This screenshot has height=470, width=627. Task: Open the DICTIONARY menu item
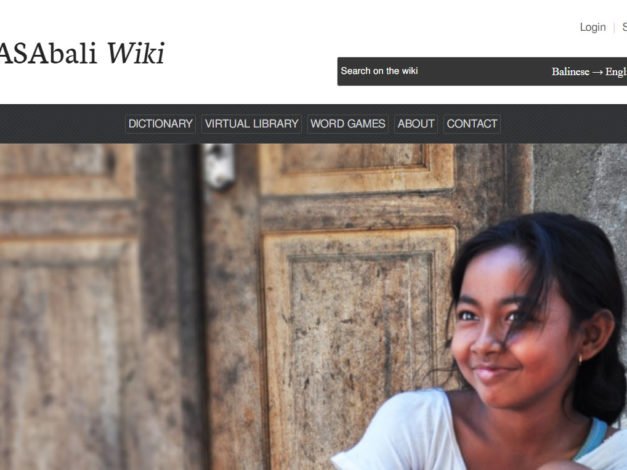coord(160,124)
